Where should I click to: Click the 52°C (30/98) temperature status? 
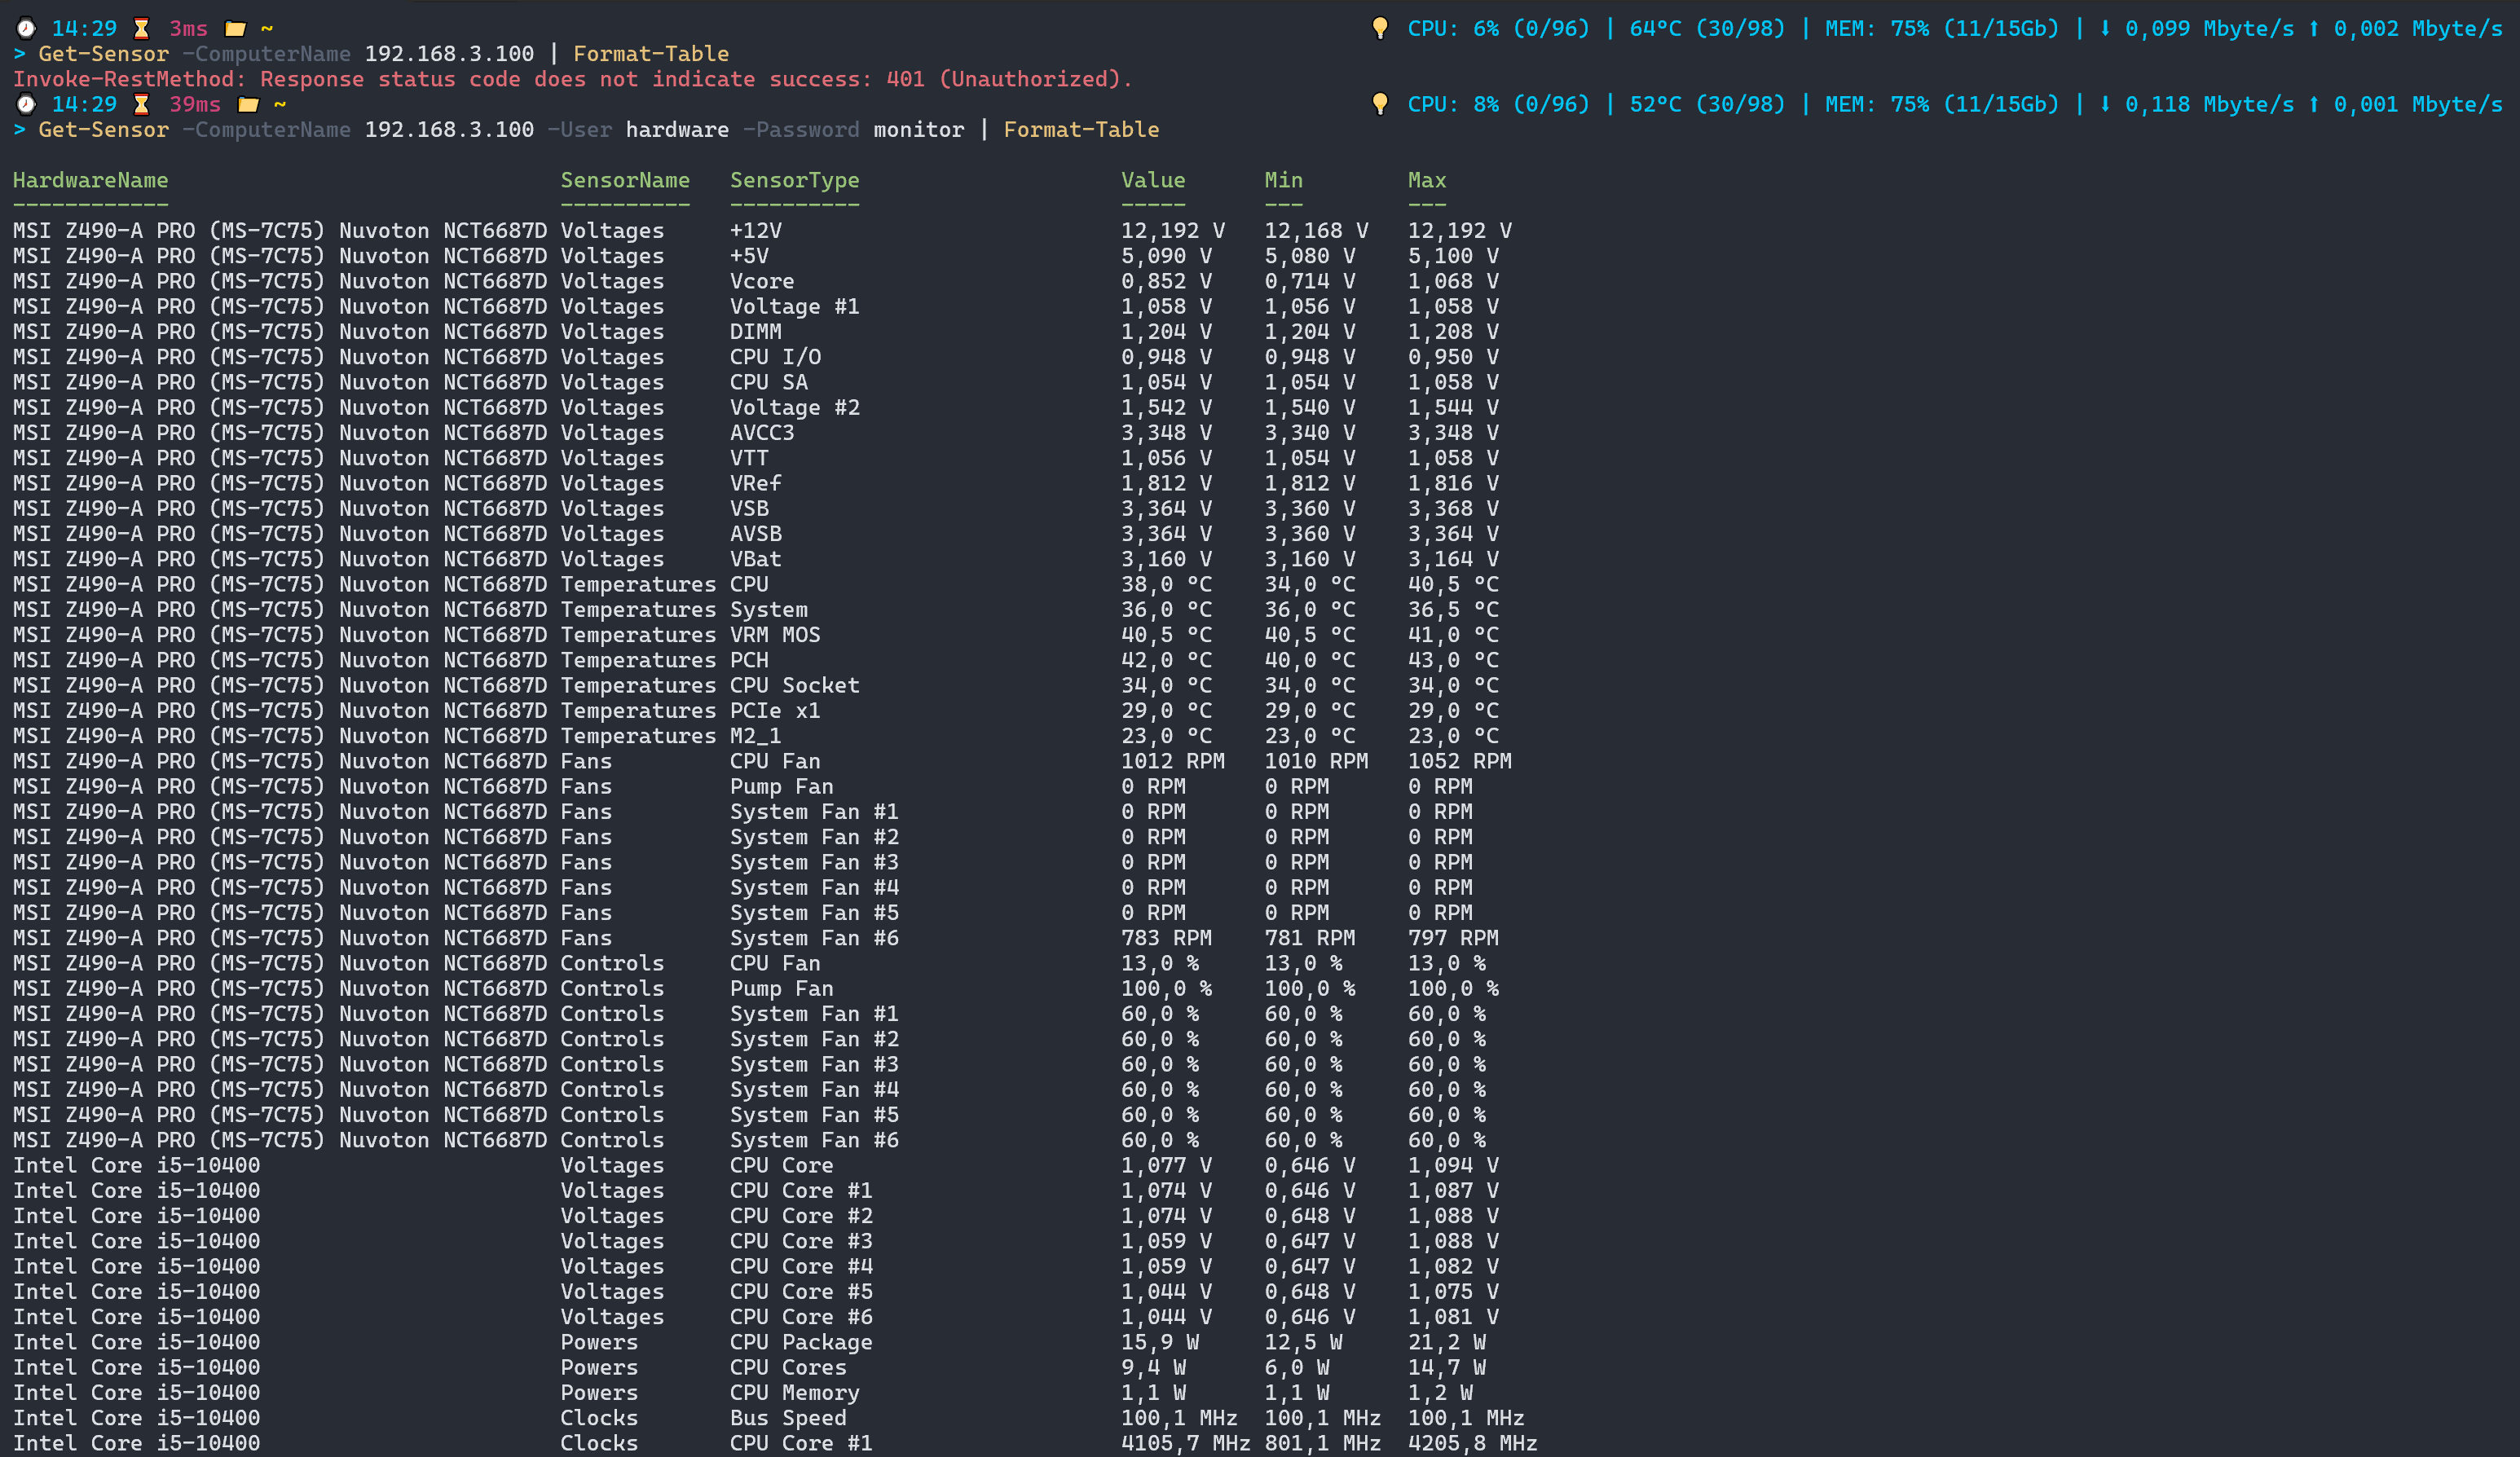[1707, 104]
